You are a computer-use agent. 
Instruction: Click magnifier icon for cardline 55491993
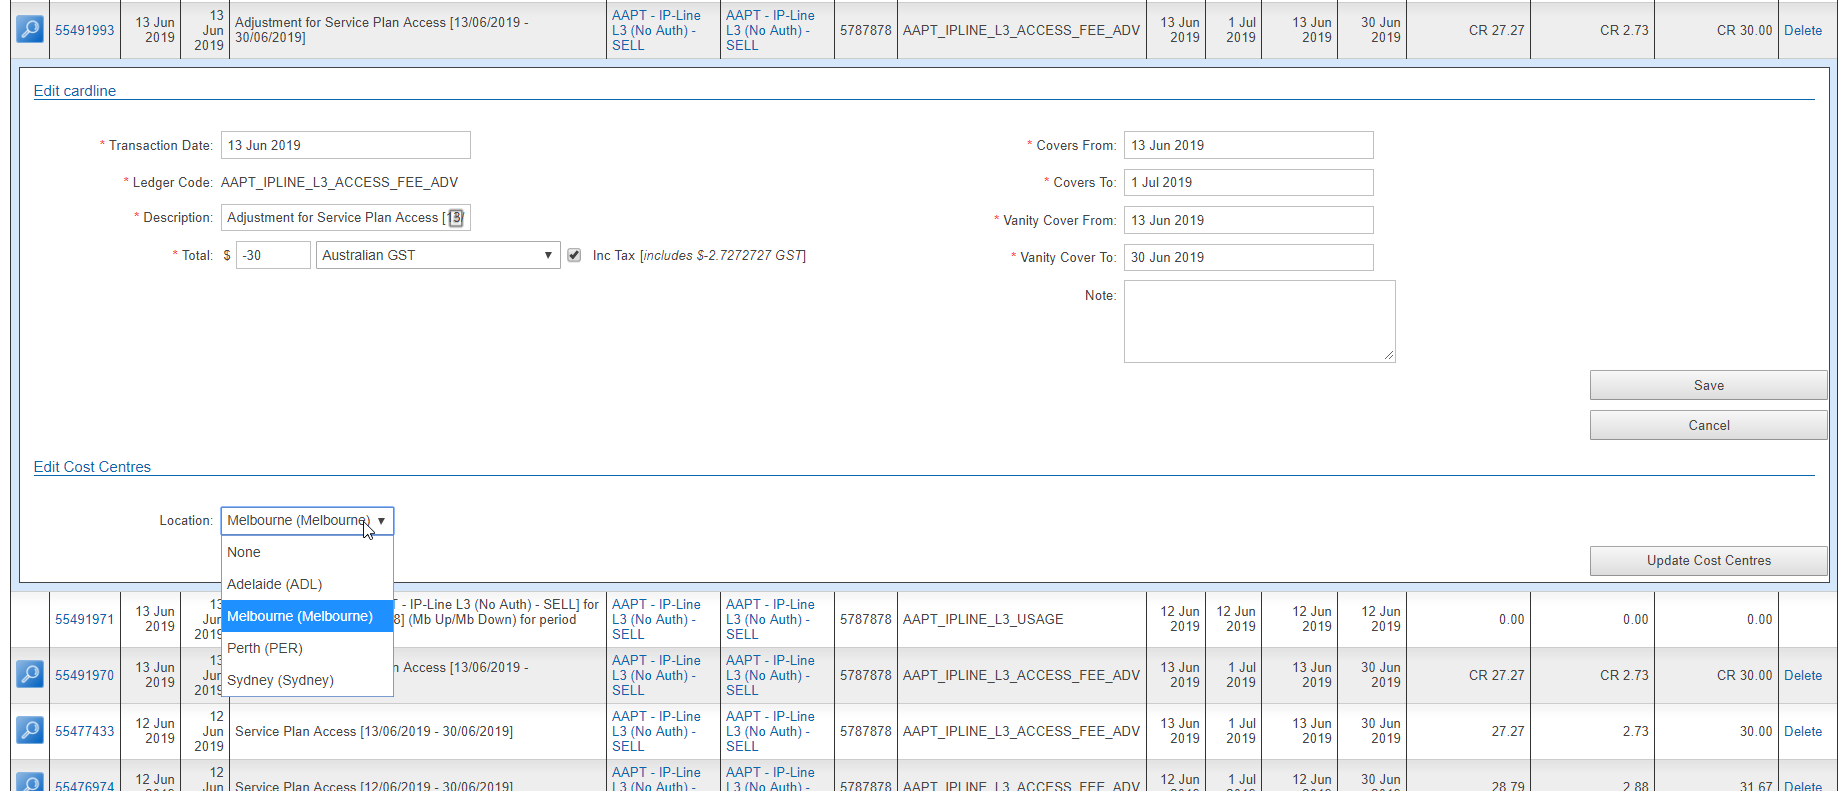[x=30, y=29]
